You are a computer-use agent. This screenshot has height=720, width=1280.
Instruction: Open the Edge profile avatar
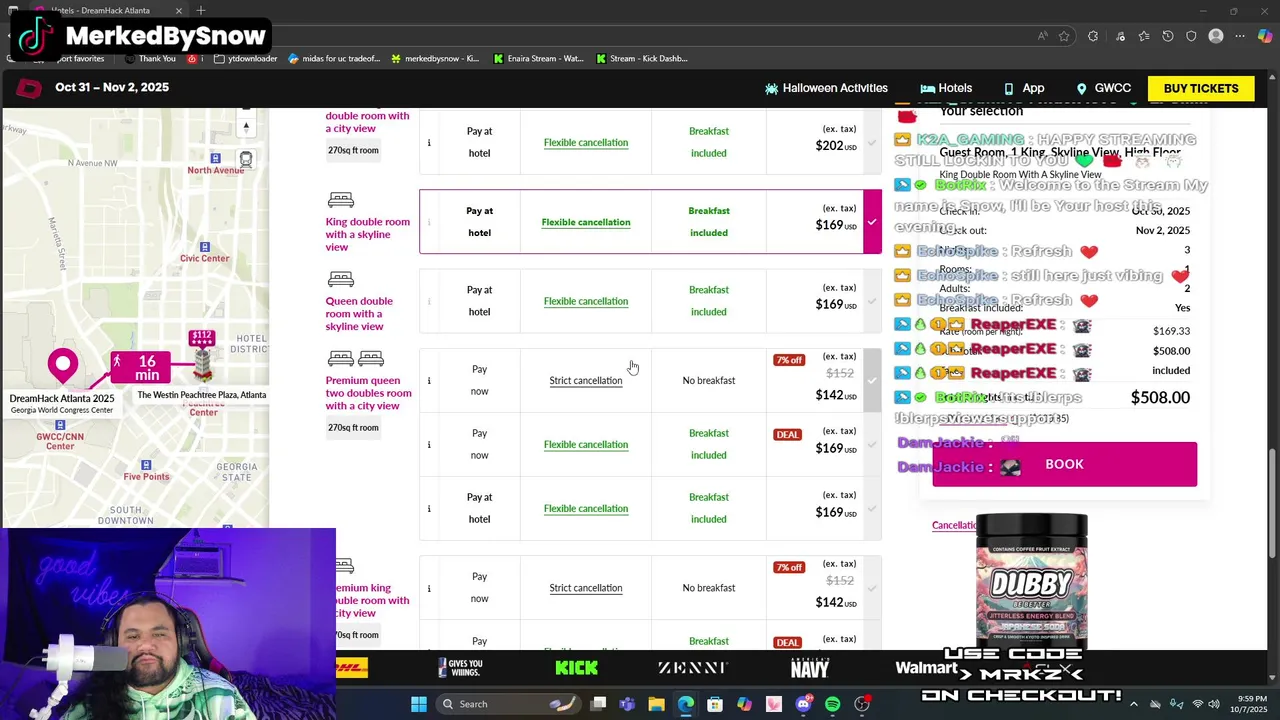pos(1216,36)
